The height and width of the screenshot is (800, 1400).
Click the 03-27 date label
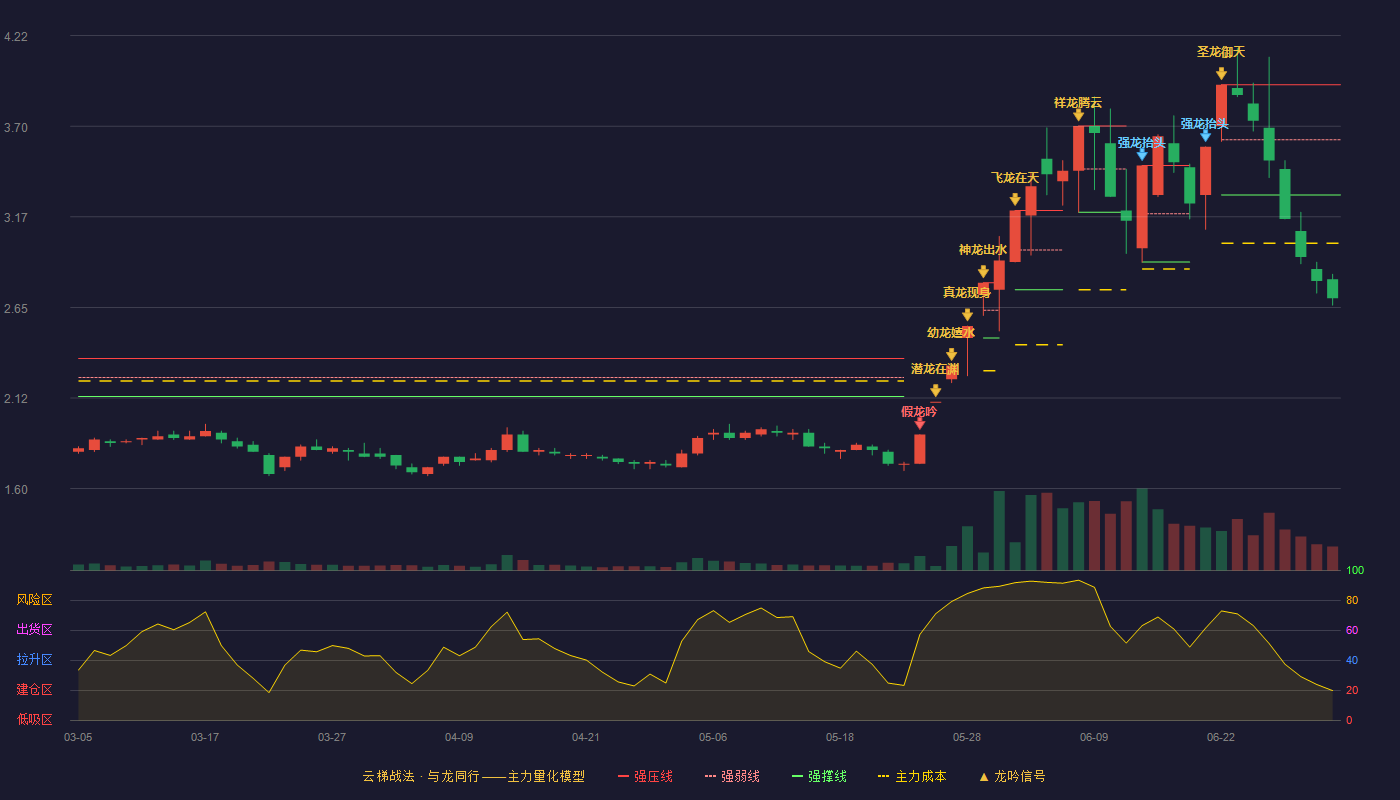click(332, 737)
